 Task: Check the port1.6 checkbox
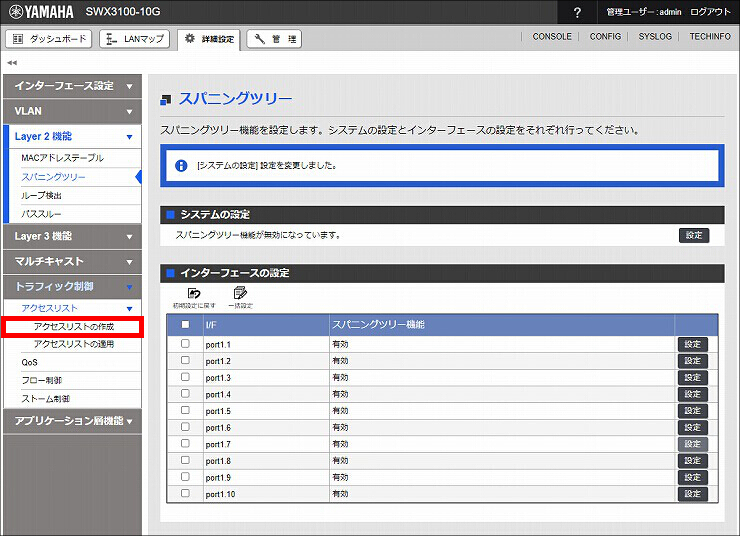click(x=185, y=427)
